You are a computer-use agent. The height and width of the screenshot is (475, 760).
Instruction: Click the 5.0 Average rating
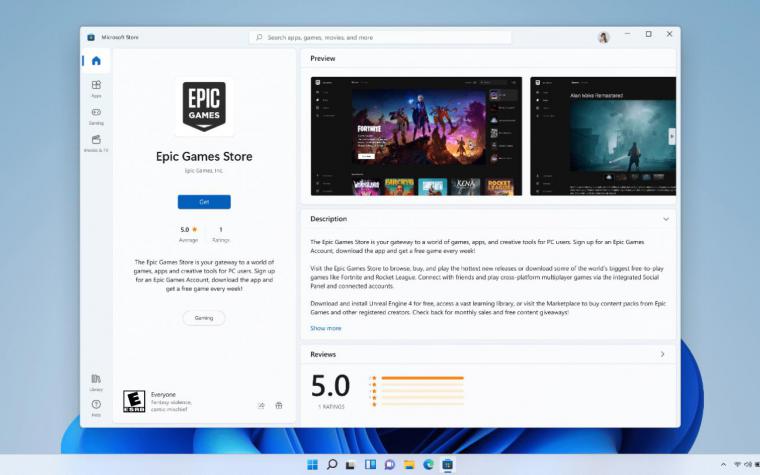click(189, 234)
